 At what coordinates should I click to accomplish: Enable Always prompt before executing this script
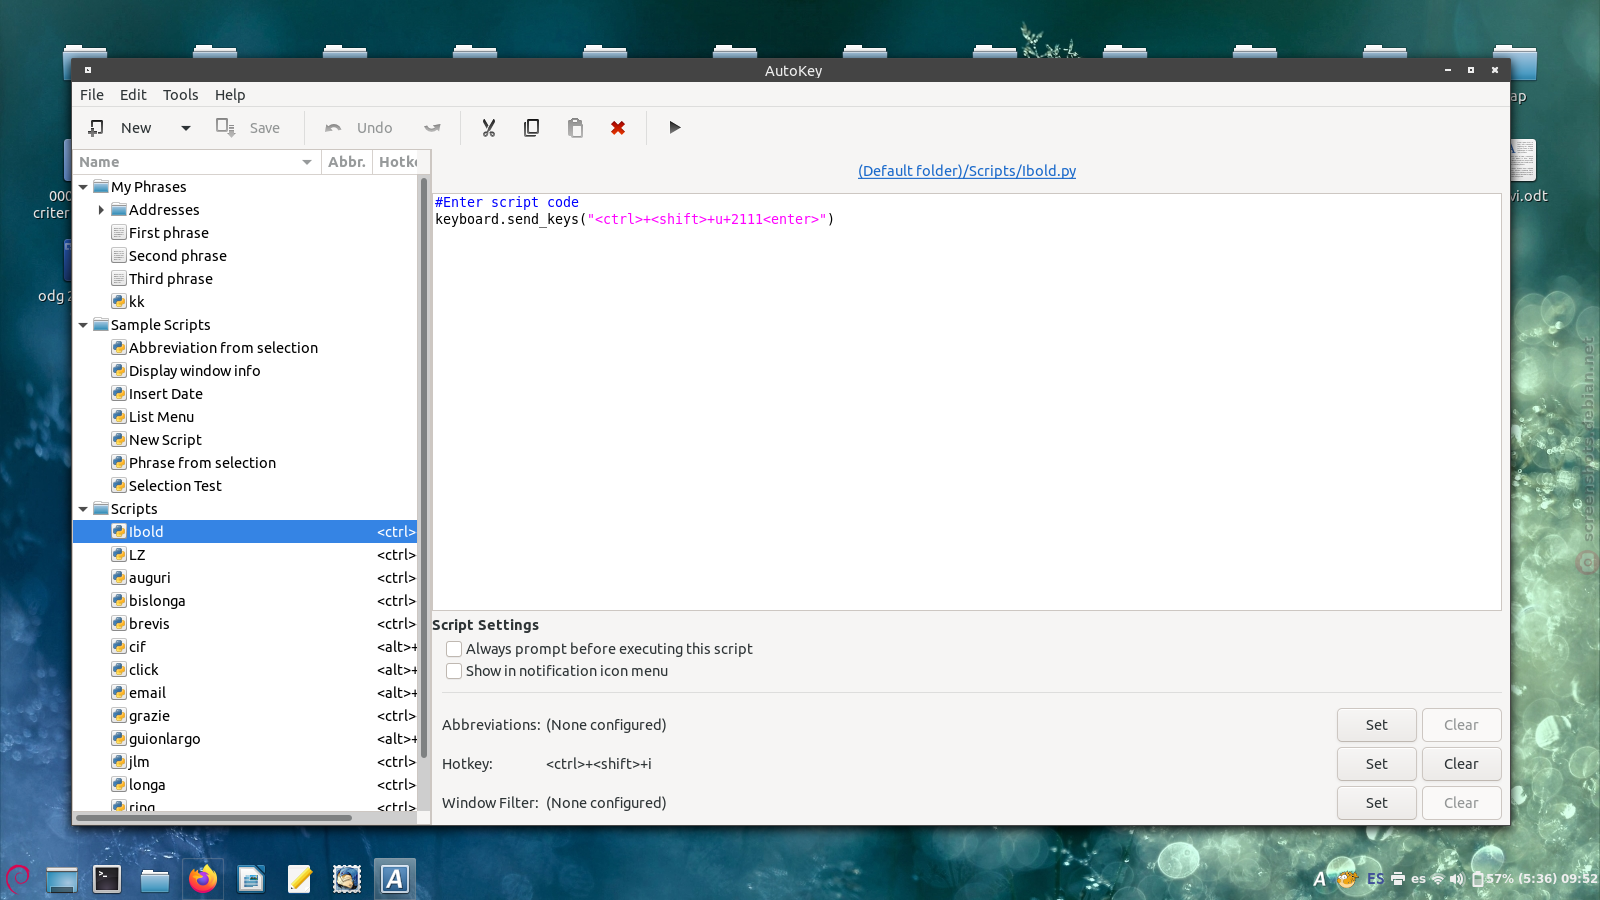click(454, 649)
